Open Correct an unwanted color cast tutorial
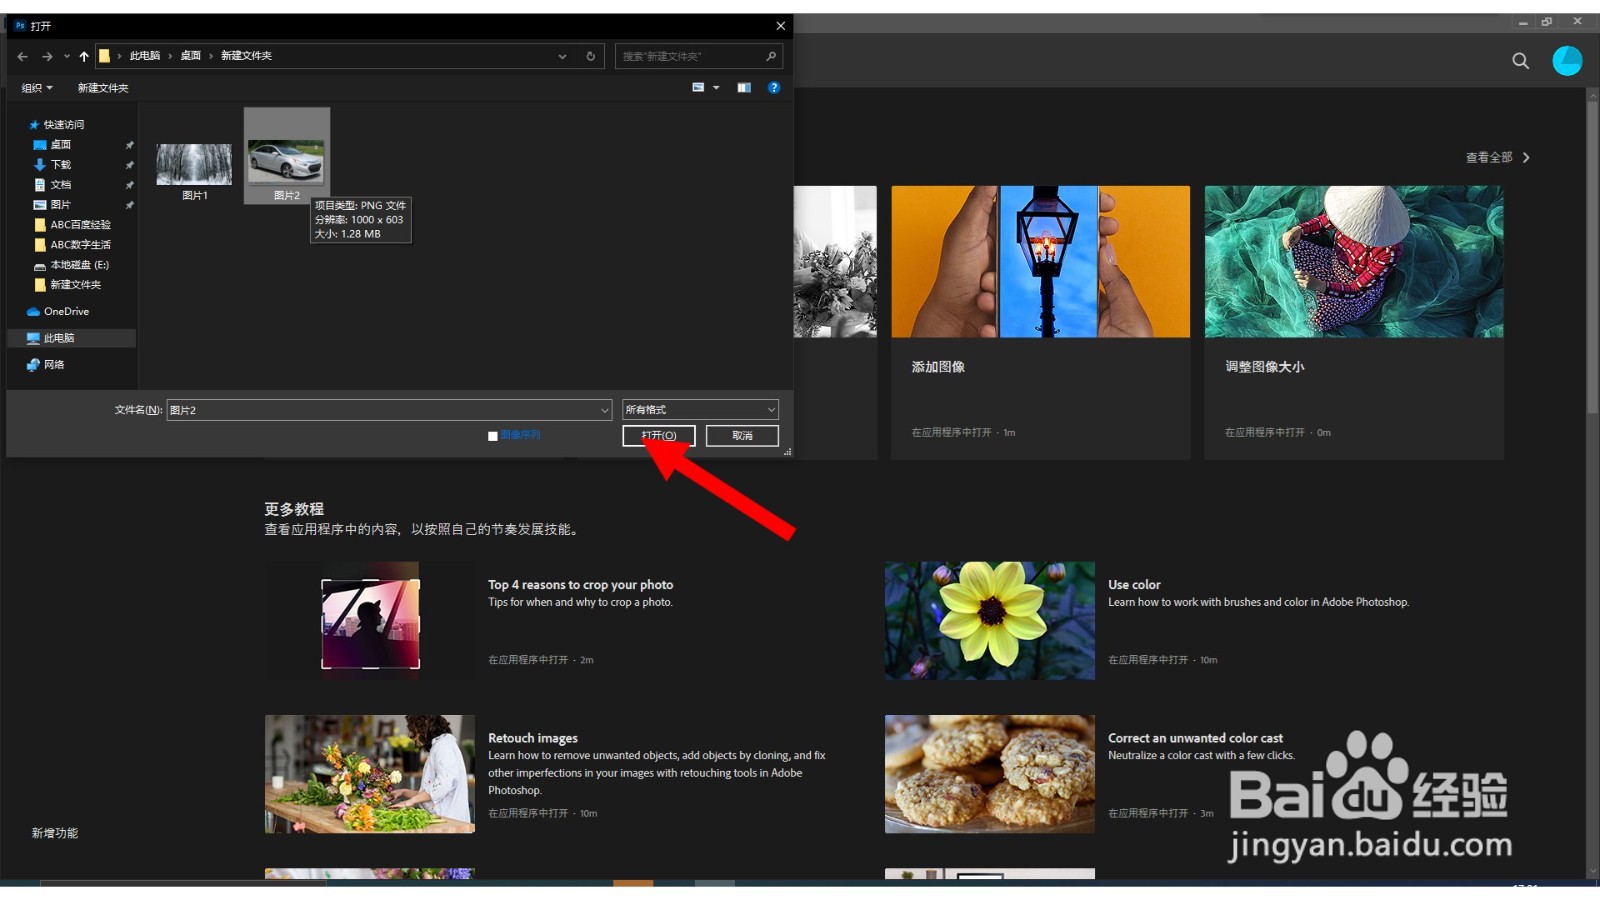1600x900 pixels. click(1195, 738)
